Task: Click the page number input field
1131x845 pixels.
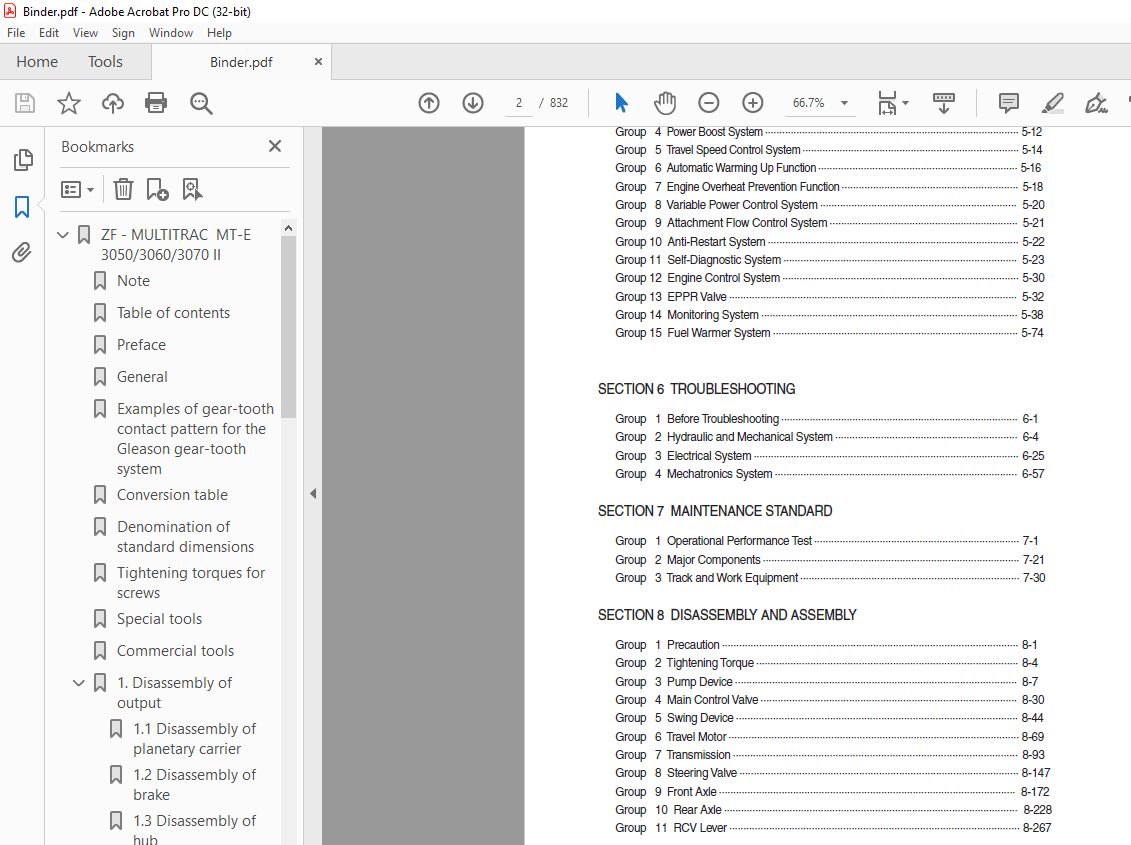Action: (x=519, y=103)
